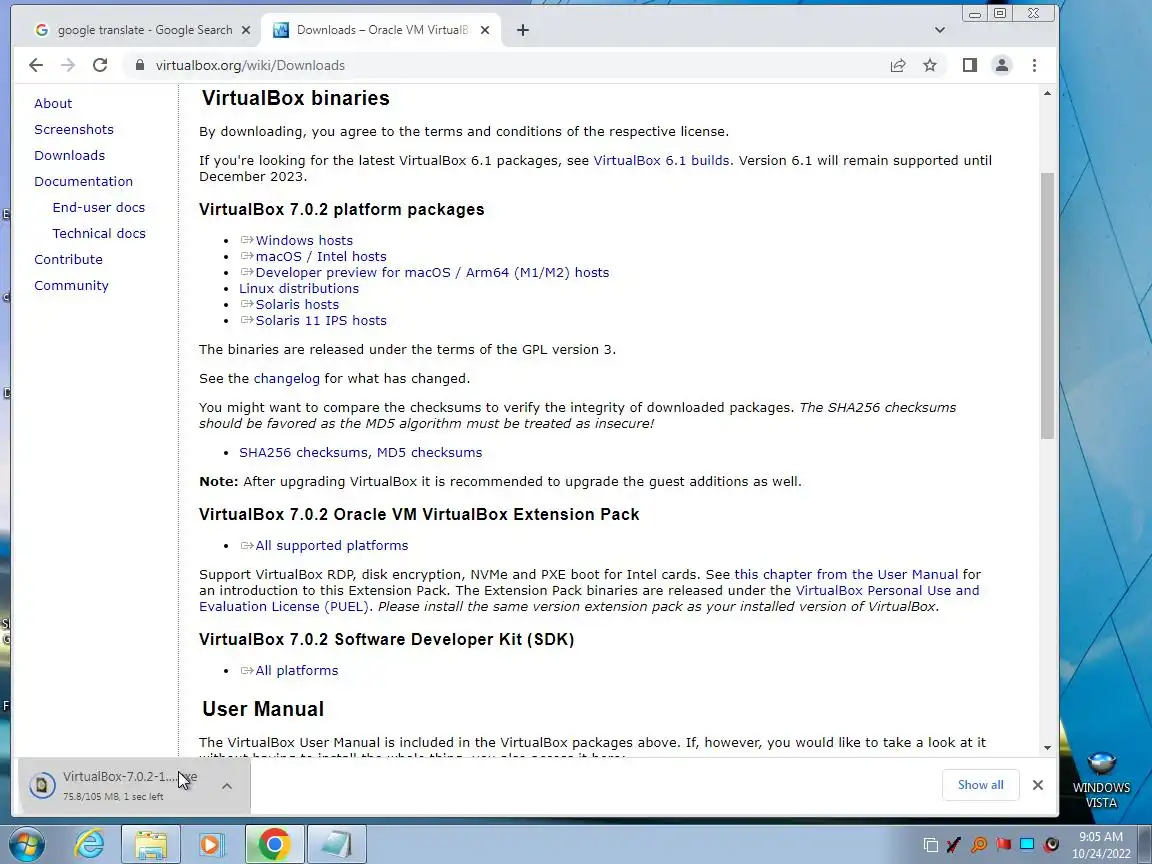The image size is (1152, 864).
Task: Open this chapter from the User Manual link
Action: (846, 575)
